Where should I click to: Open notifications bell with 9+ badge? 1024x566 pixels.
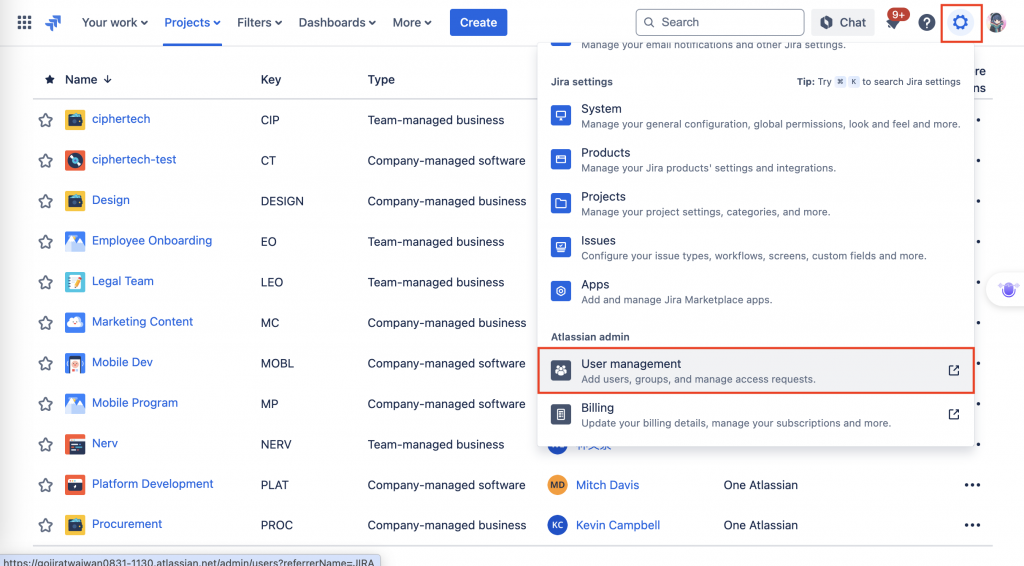(893, 23)
